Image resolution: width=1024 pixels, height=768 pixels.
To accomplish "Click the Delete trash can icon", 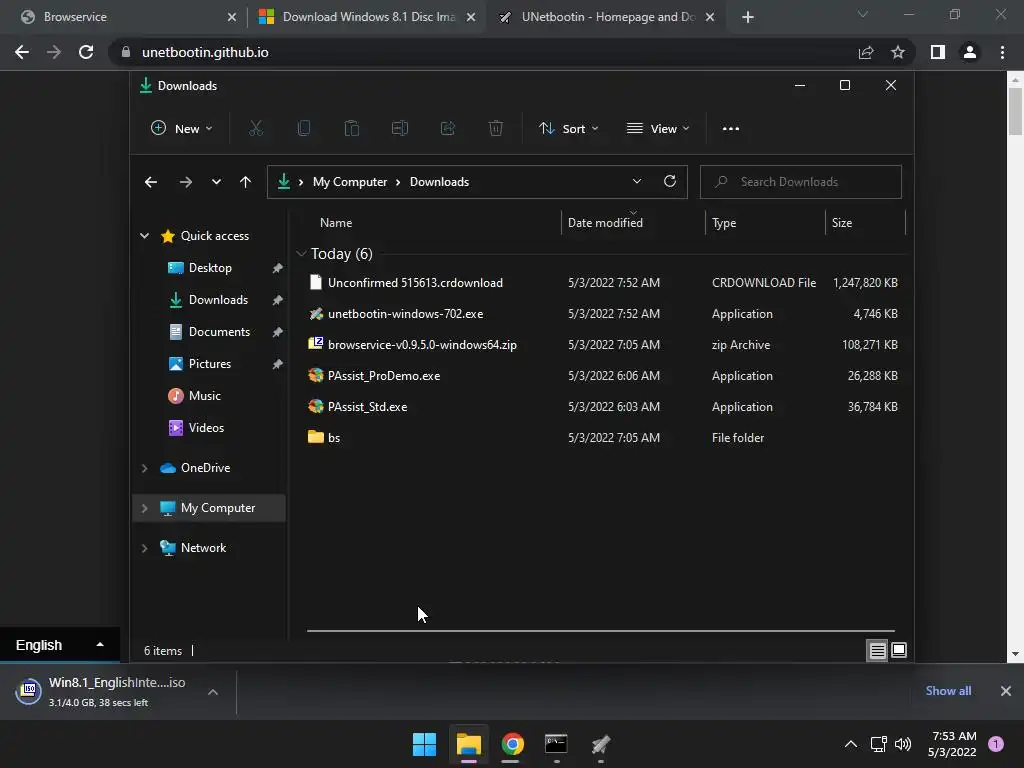I will 496,129.
